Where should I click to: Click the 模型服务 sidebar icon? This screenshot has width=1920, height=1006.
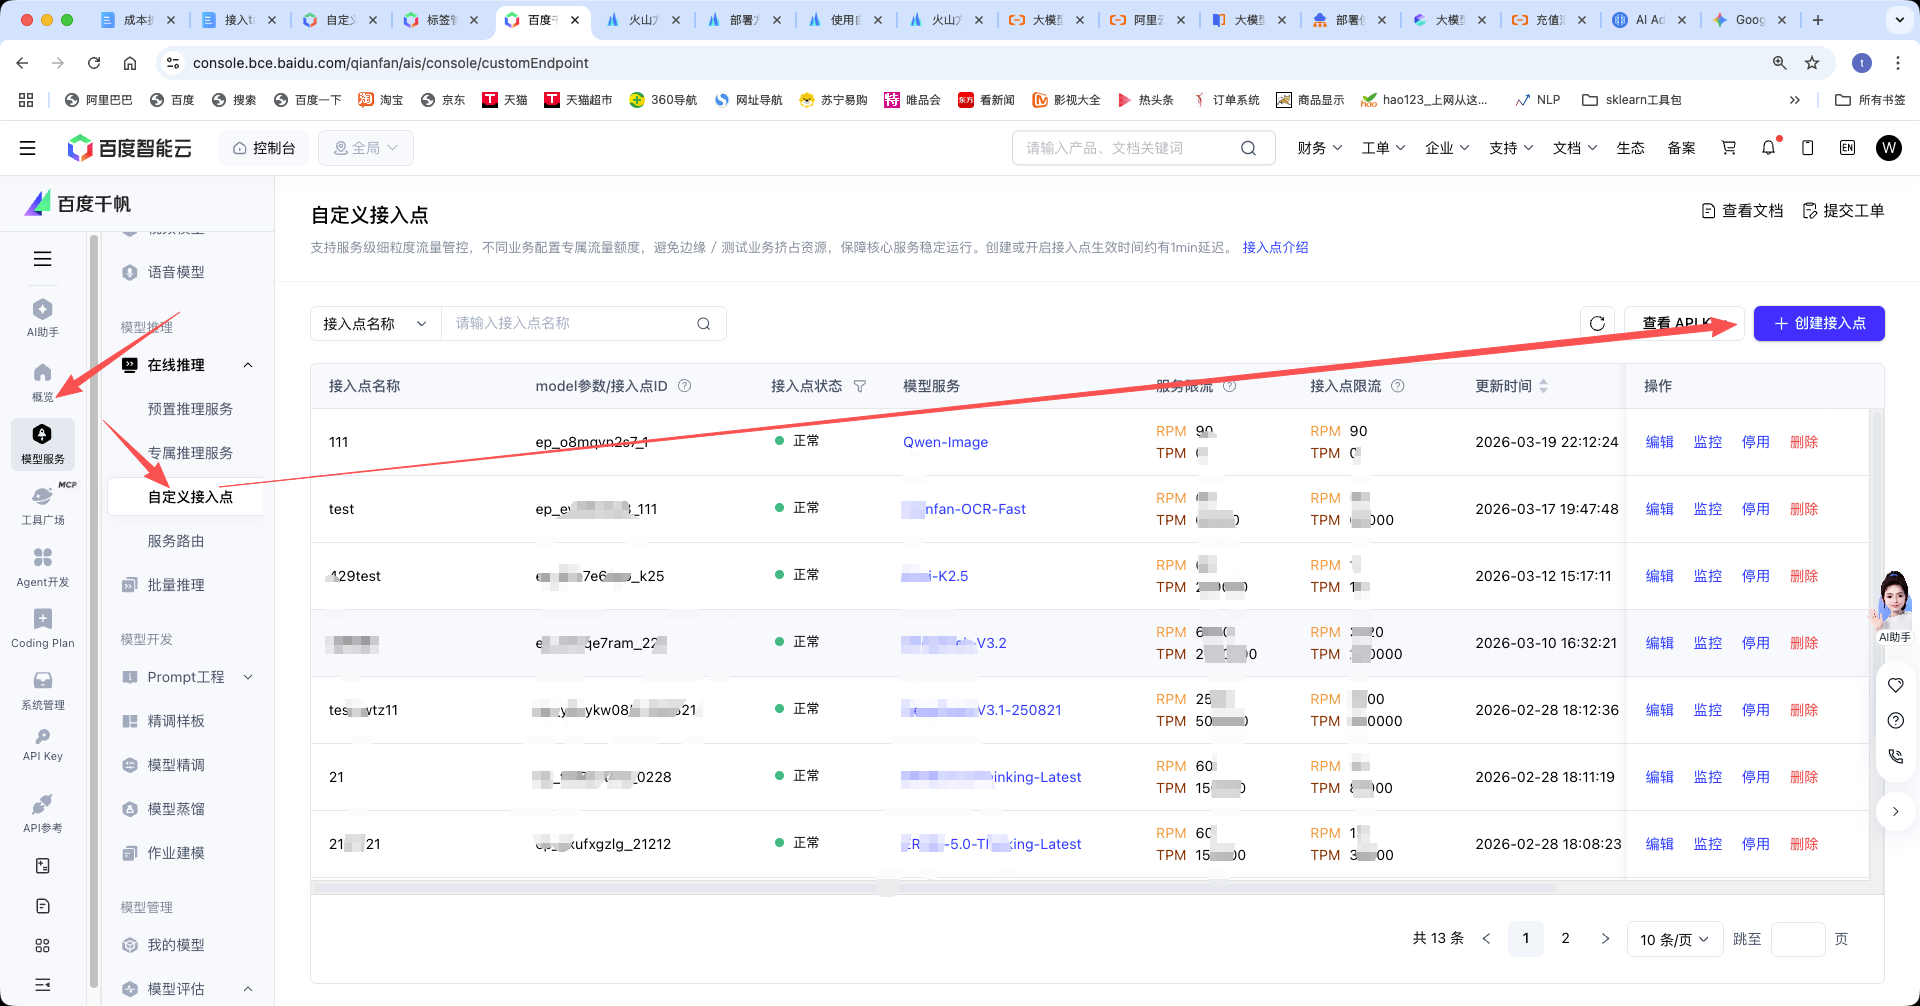tap(42, 443)
